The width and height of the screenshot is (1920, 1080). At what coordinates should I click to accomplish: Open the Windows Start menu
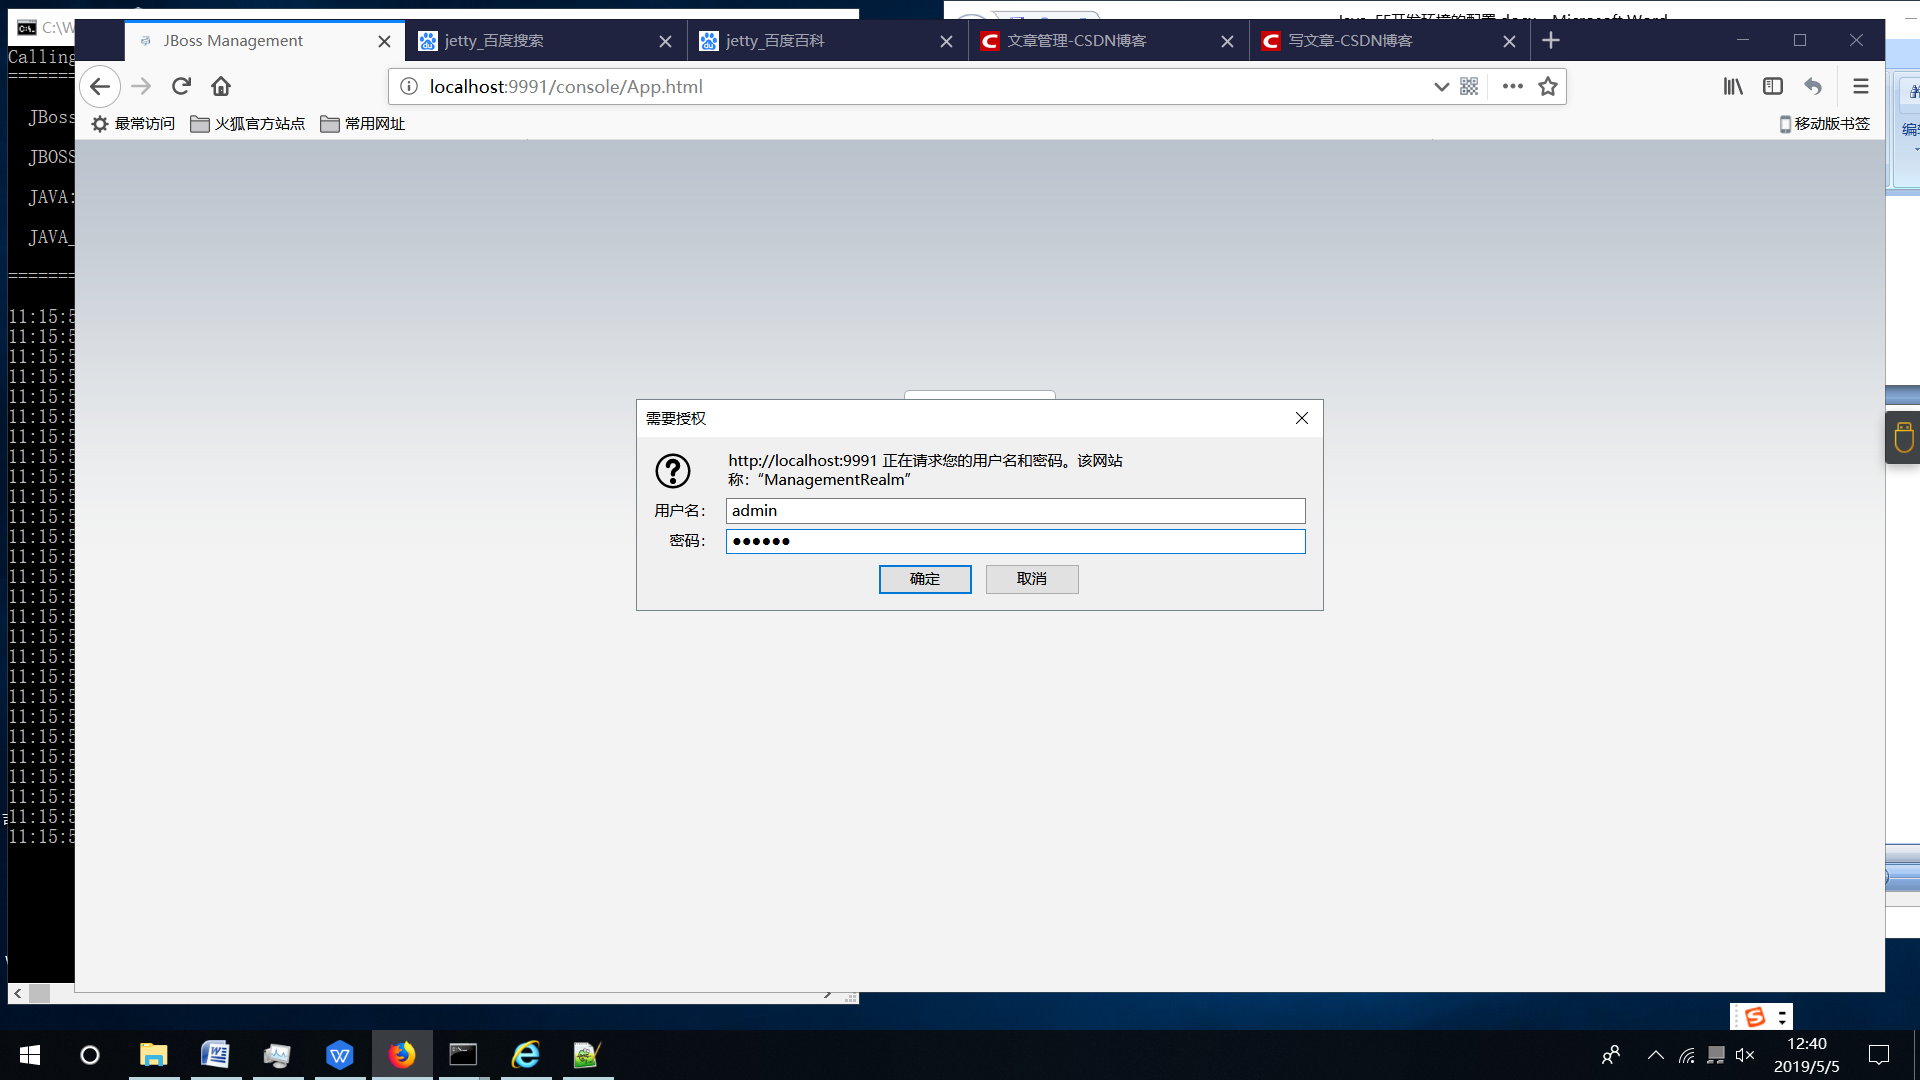coord(30,1055)
